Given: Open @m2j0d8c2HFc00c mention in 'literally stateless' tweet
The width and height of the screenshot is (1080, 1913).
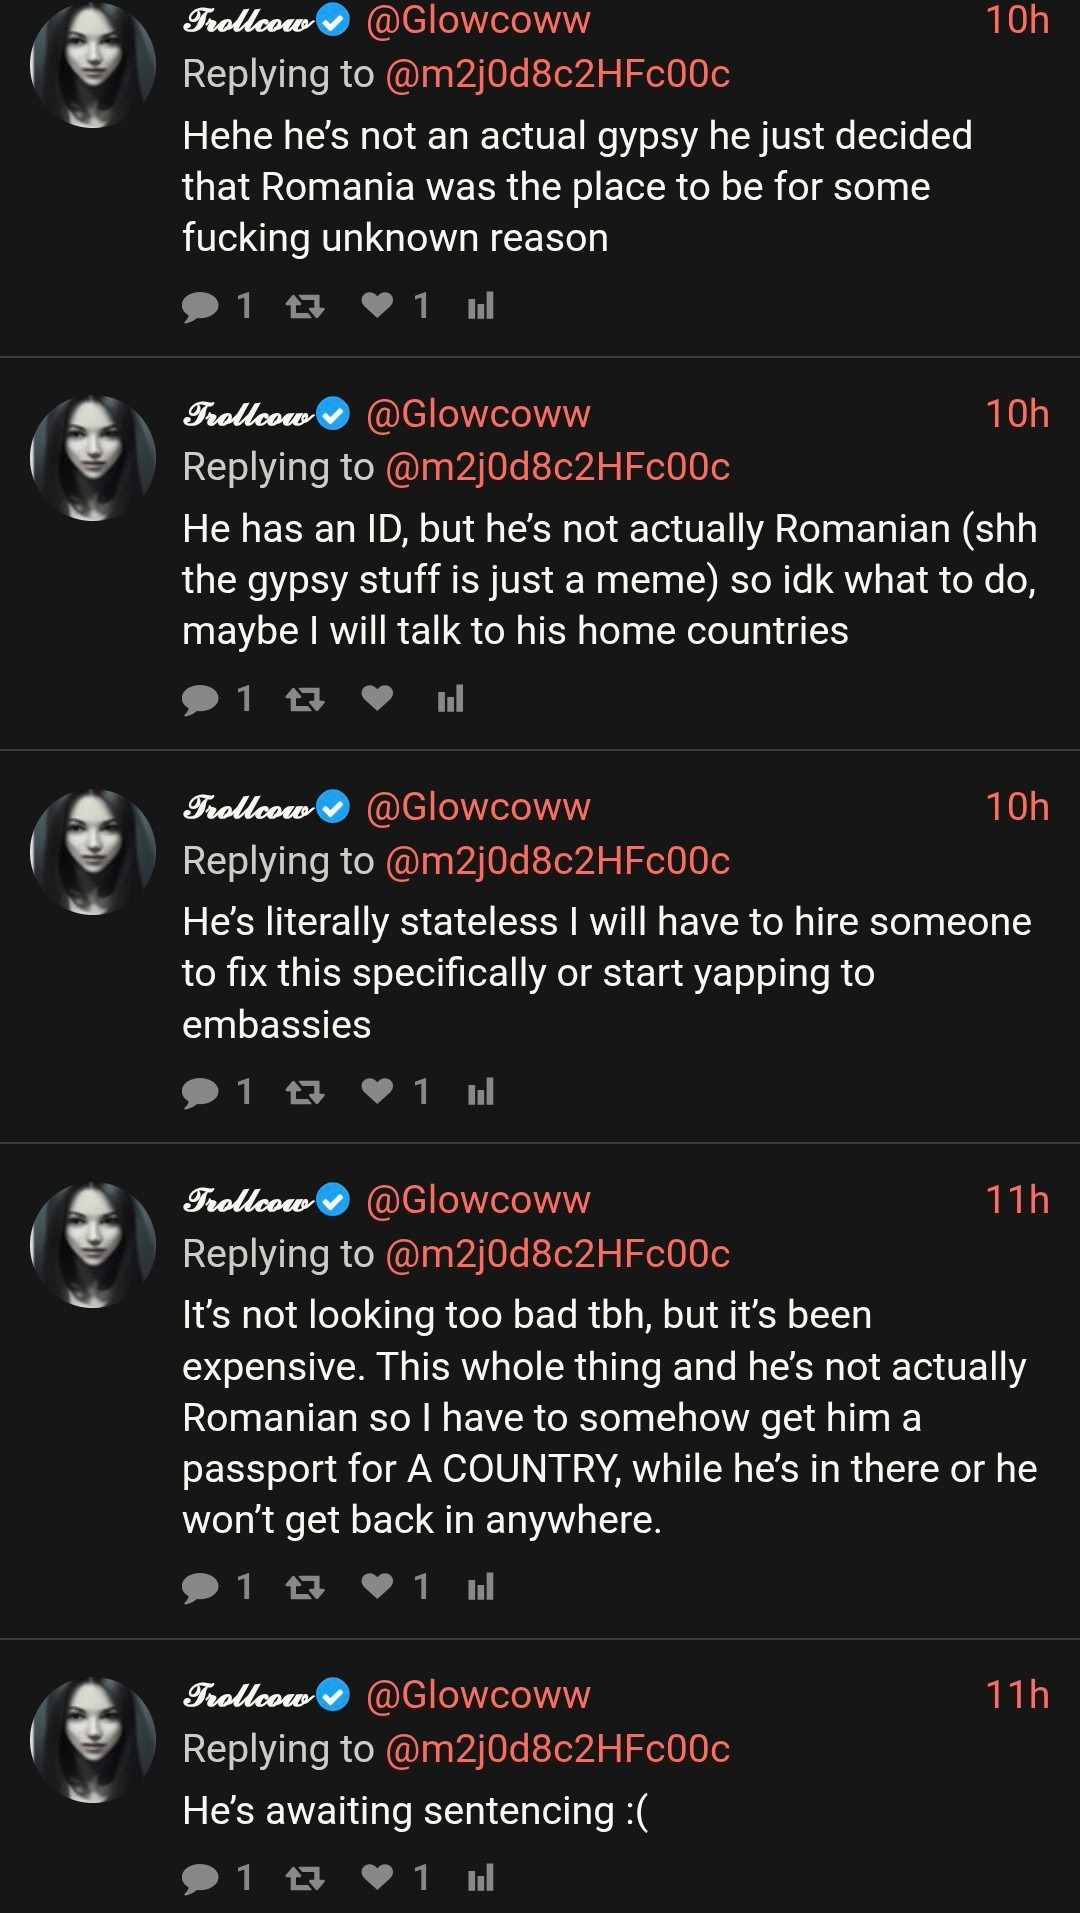Looking at the screenshot, I should coord(557,861).
